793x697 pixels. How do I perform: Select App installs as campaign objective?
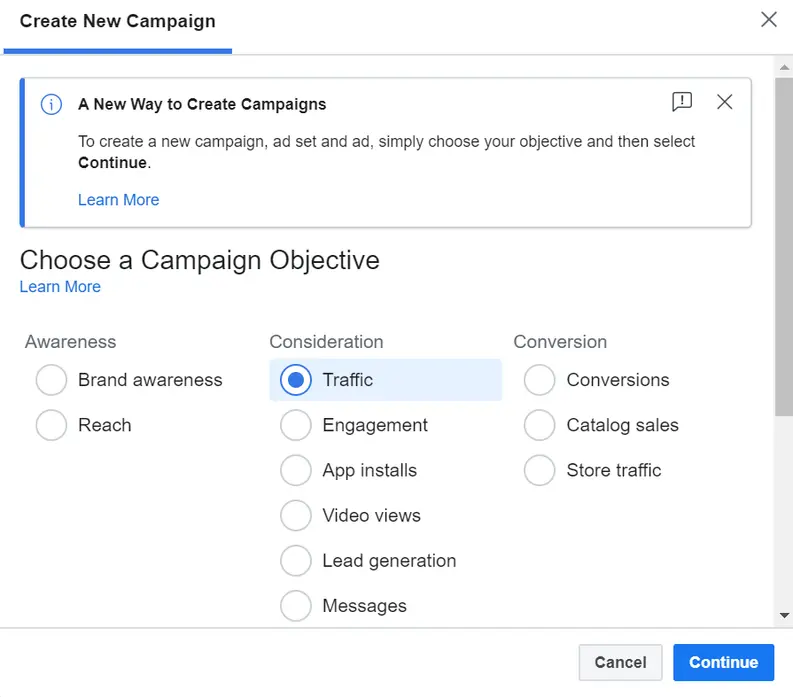(296, 470)
